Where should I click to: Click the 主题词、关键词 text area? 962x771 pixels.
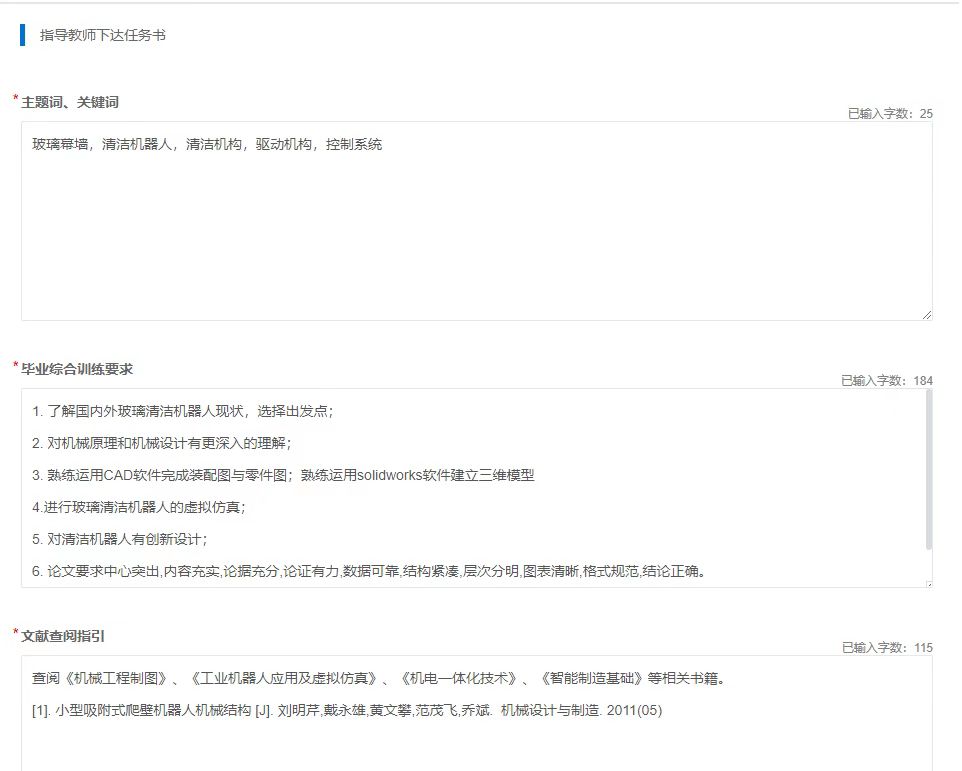[477, 221]
